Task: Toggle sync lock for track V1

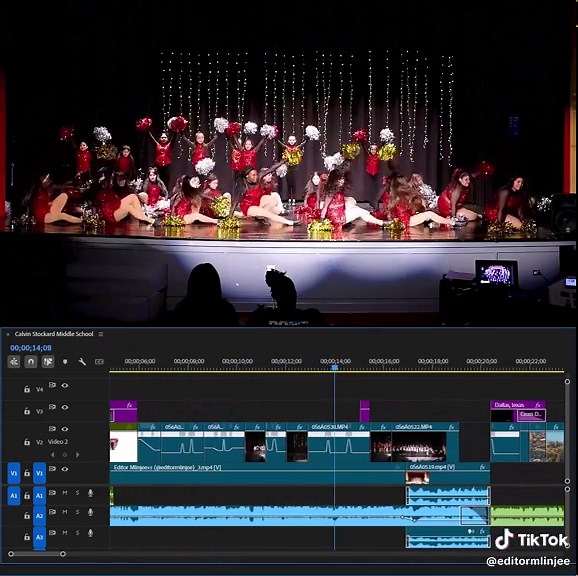Action: (x=52, y=469)
